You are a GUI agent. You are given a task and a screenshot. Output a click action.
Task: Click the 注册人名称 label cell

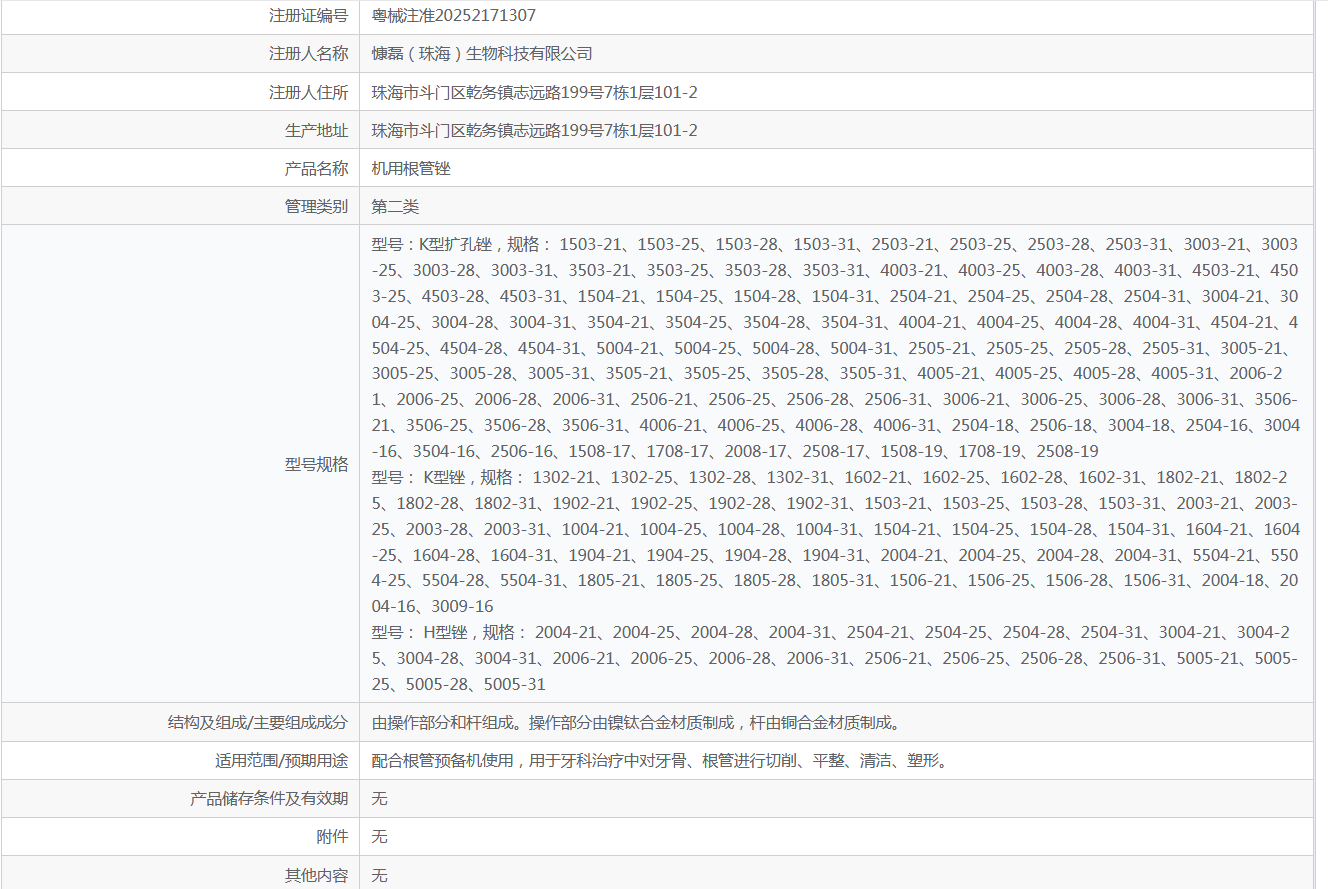pyautogui.click(x=180, y=54)
